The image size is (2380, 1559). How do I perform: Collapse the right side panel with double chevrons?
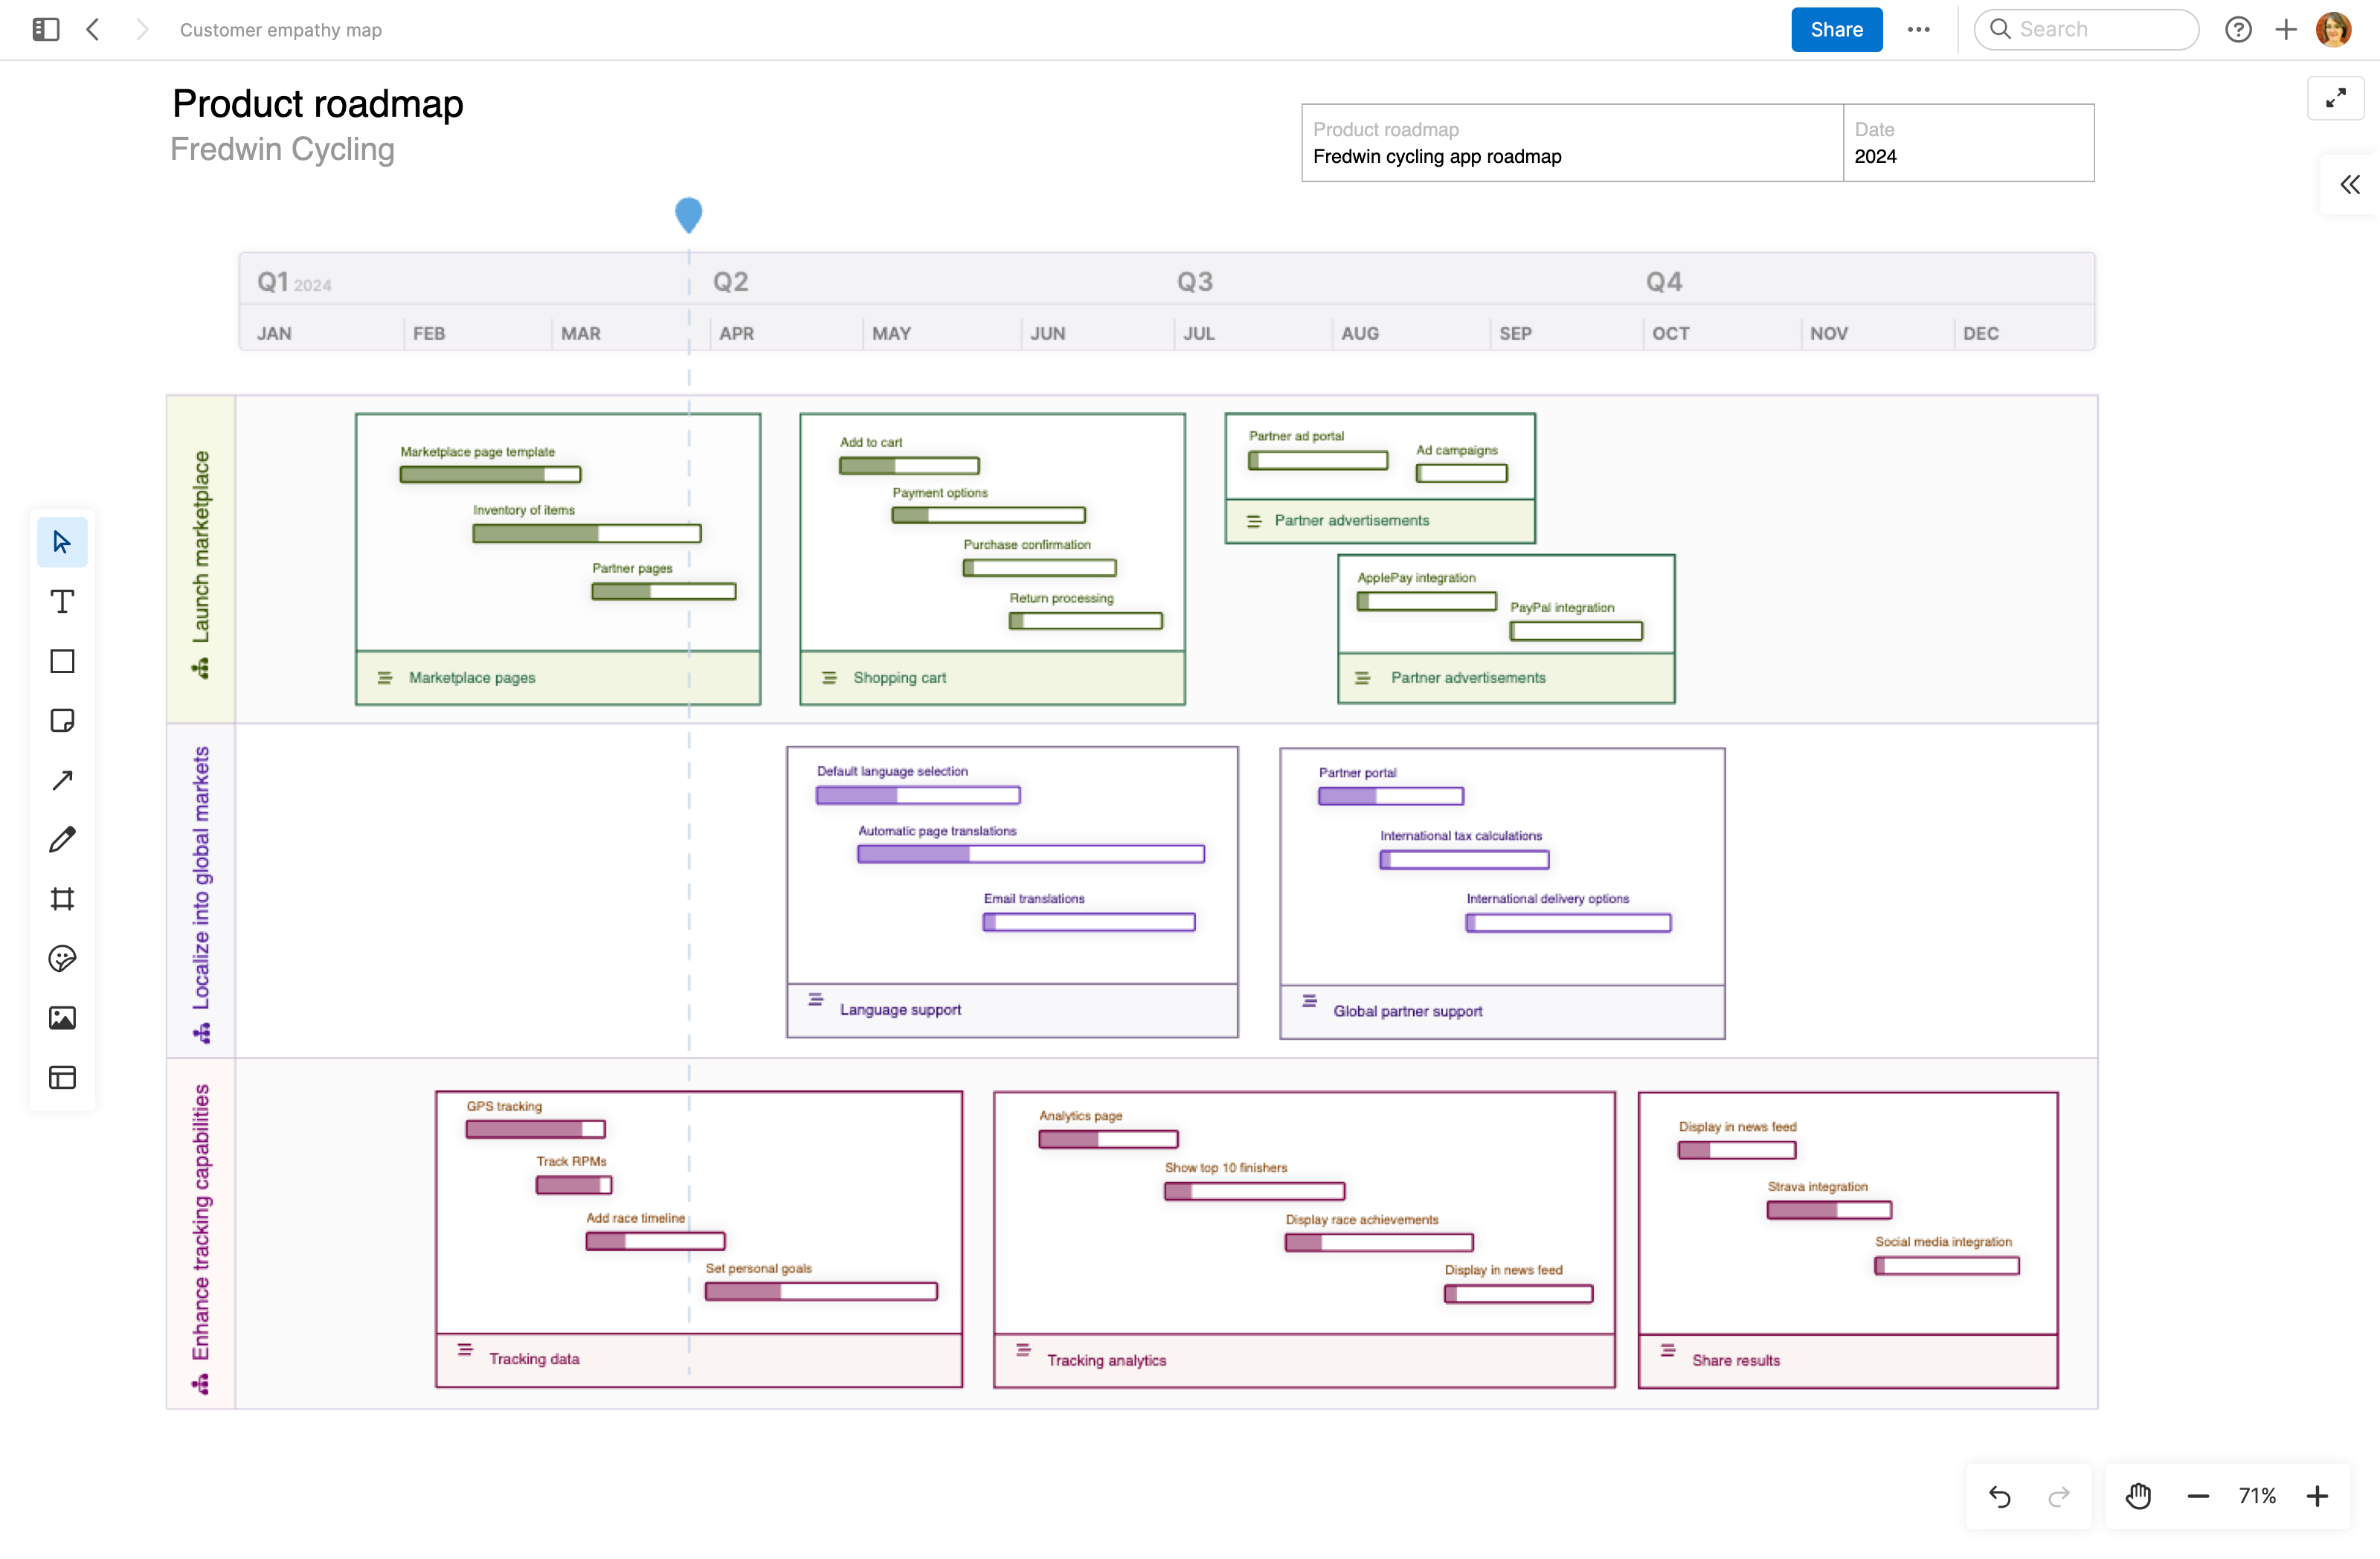[x=2349, y=184]
